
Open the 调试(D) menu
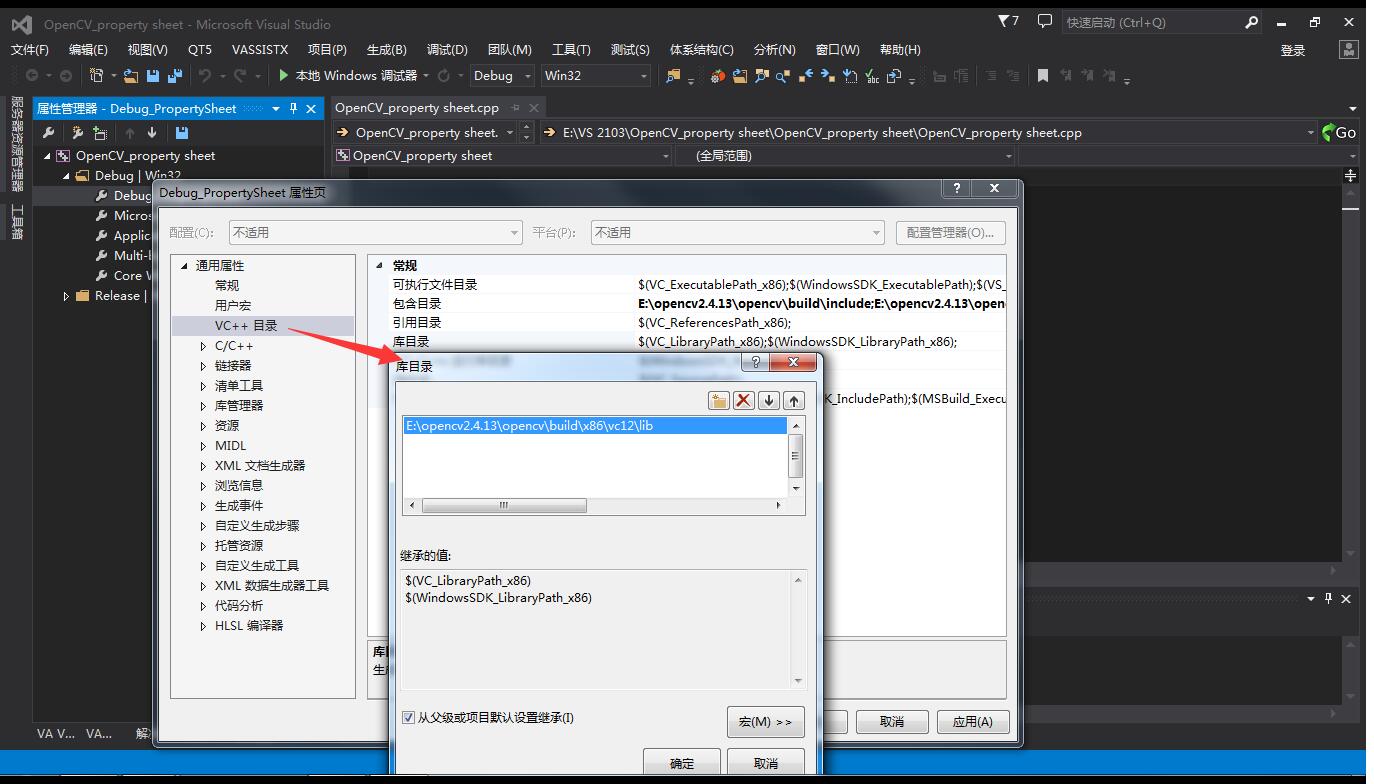point(447,49)
